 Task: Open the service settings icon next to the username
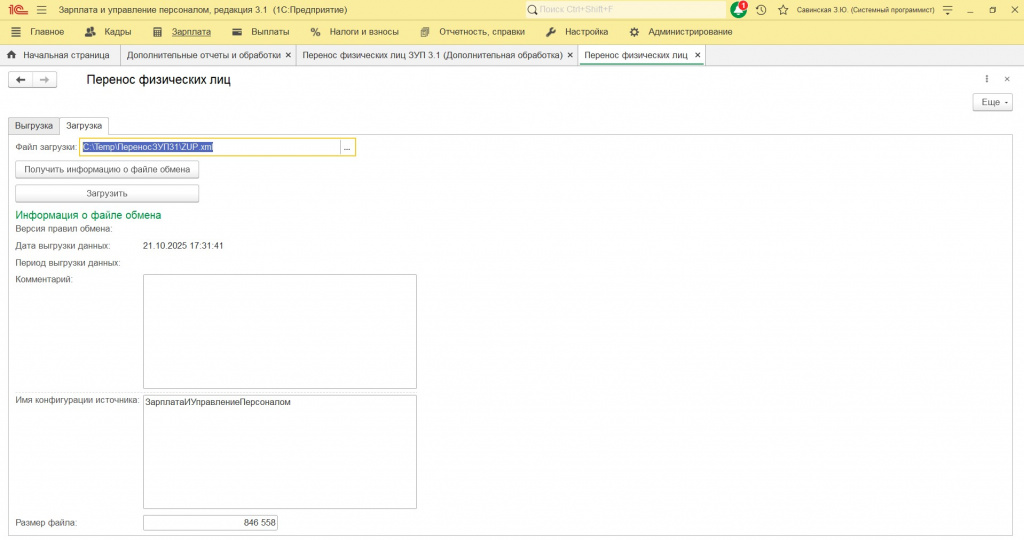click(948, 10)
